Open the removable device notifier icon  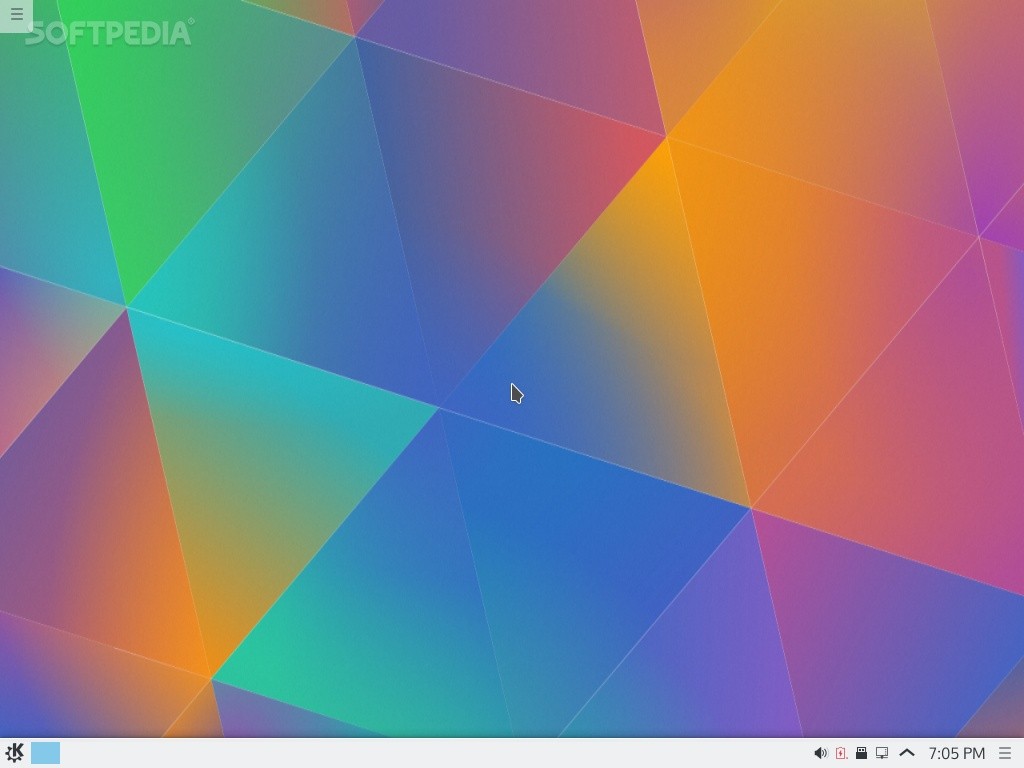[861, 753]
